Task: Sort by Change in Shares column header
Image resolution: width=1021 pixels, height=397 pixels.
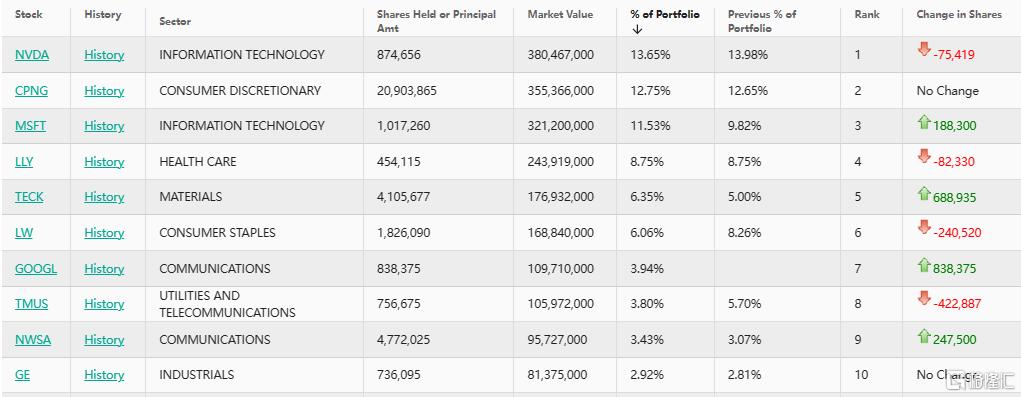Action: click(x=958, y=14)
